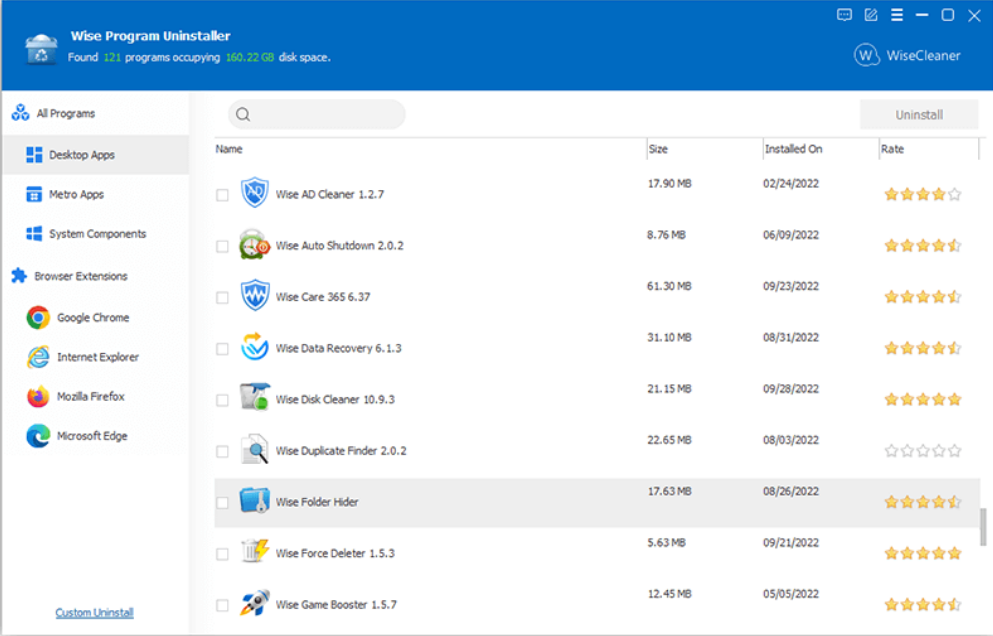Open the Custom Uninstall link
Screen dimensions: 993x636
[93, 612]
